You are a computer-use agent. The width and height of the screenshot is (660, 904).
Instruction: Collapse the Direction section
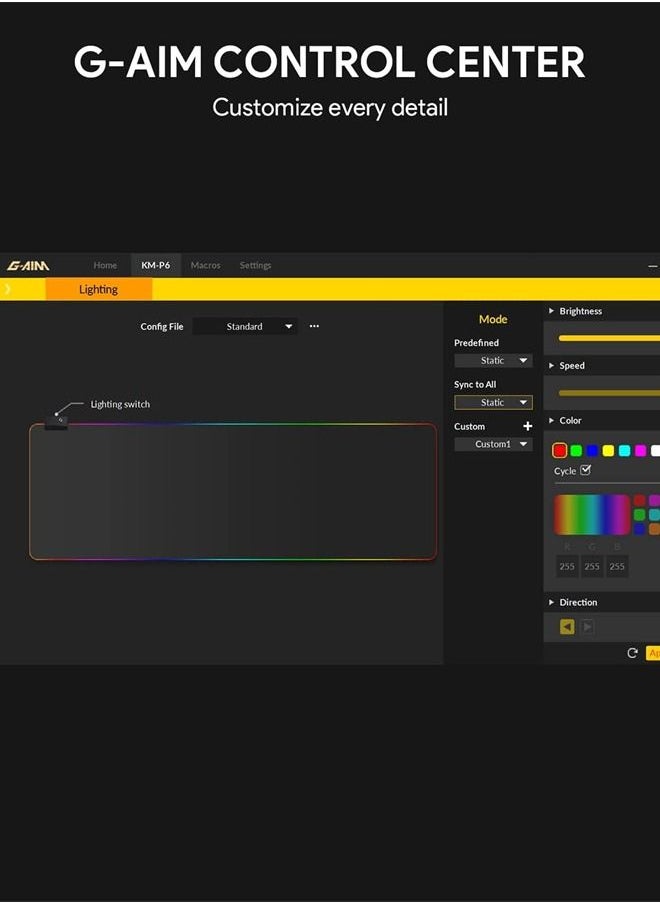(x=551, y=602)
